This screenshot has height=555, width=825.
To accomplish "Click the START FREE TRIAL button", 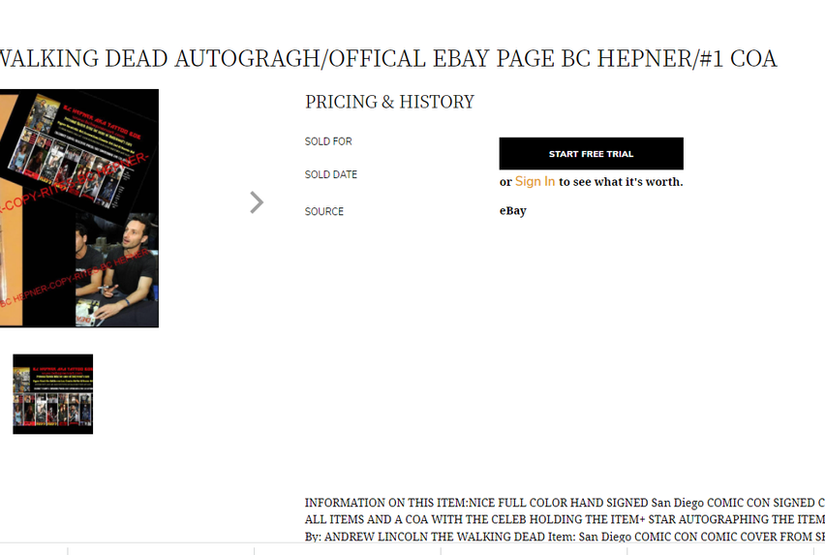I will pos(591,154).
